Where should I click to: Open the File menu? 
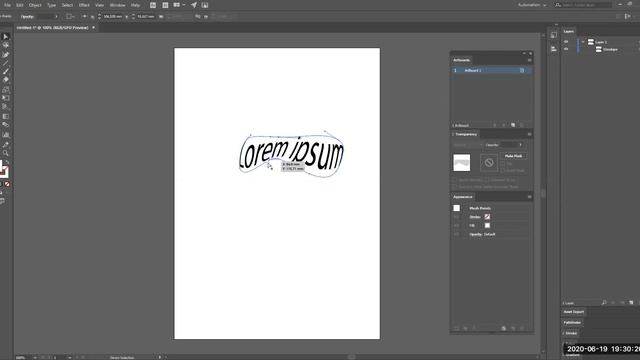(7, 5)
